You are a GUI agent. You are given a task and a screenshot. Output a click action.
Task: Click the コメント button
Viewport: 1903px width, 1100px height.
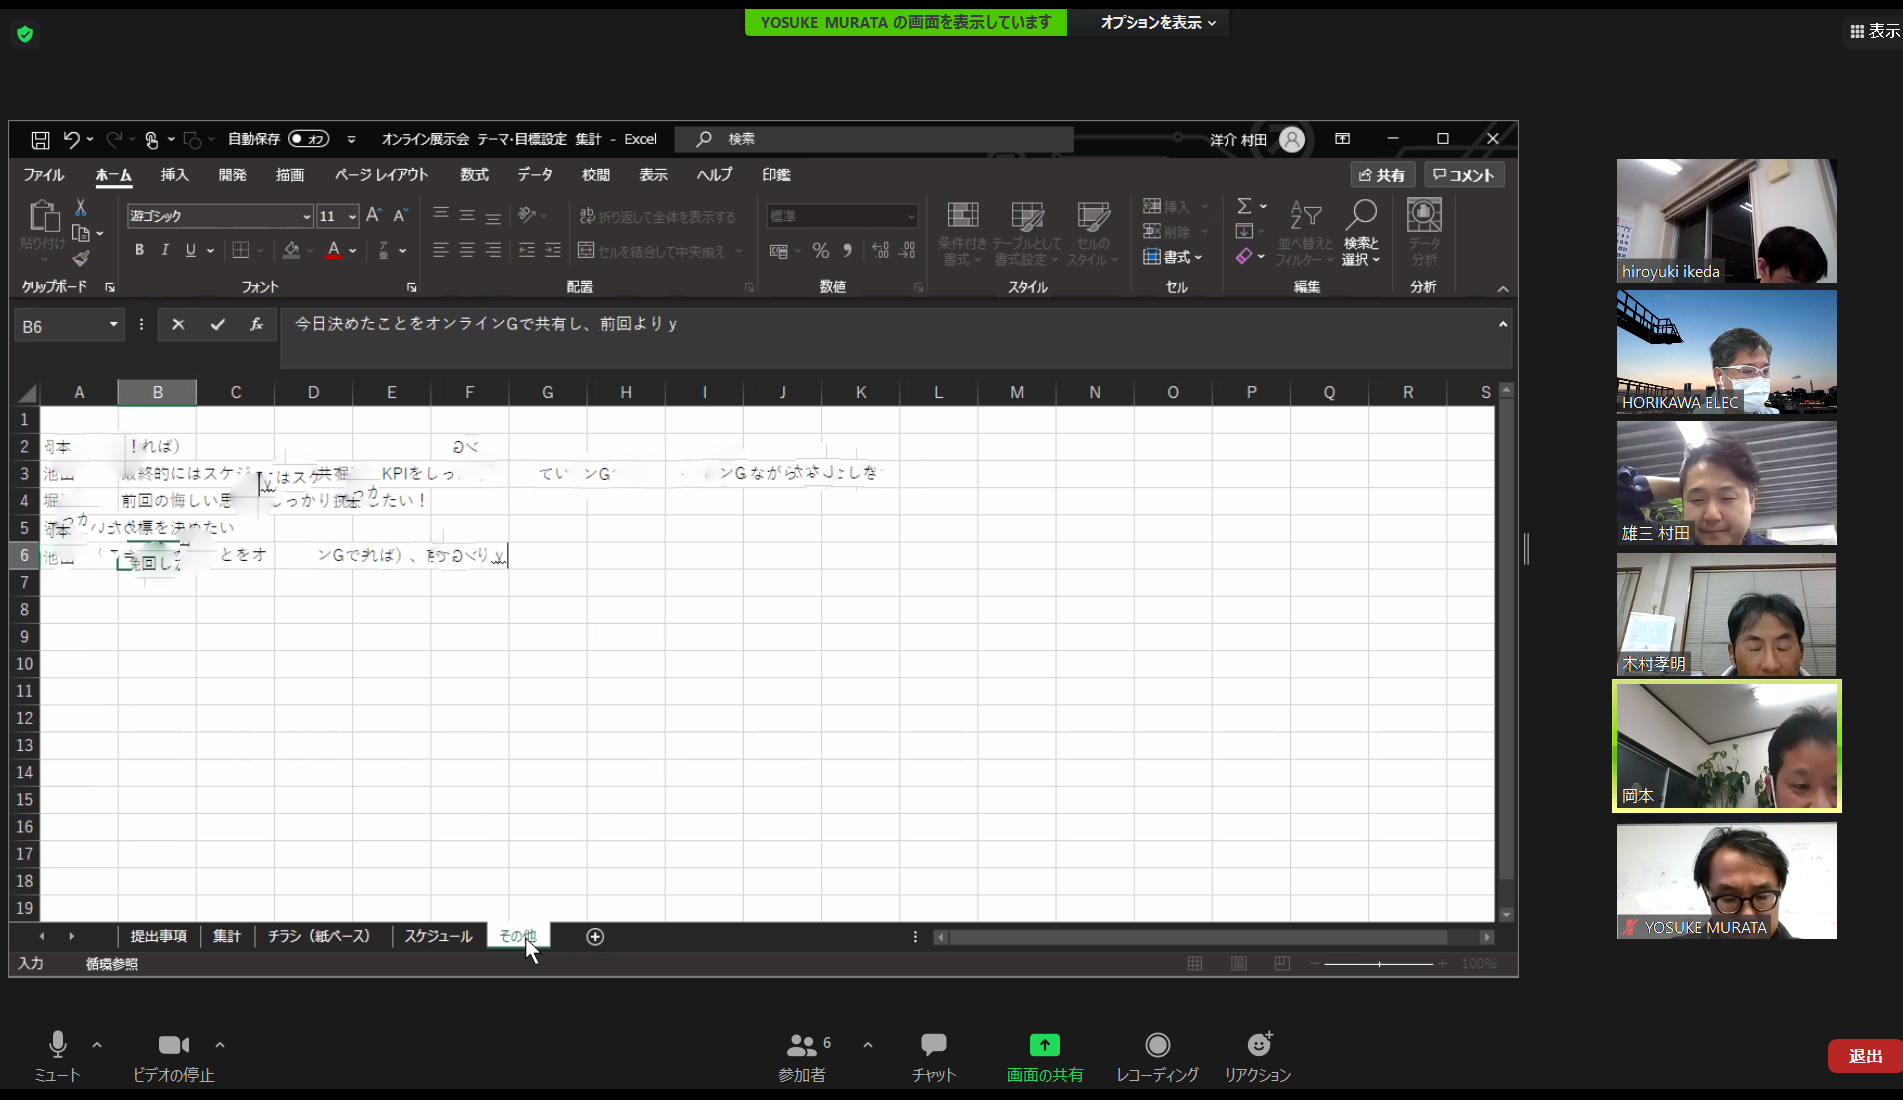[x=1464, y=175]
